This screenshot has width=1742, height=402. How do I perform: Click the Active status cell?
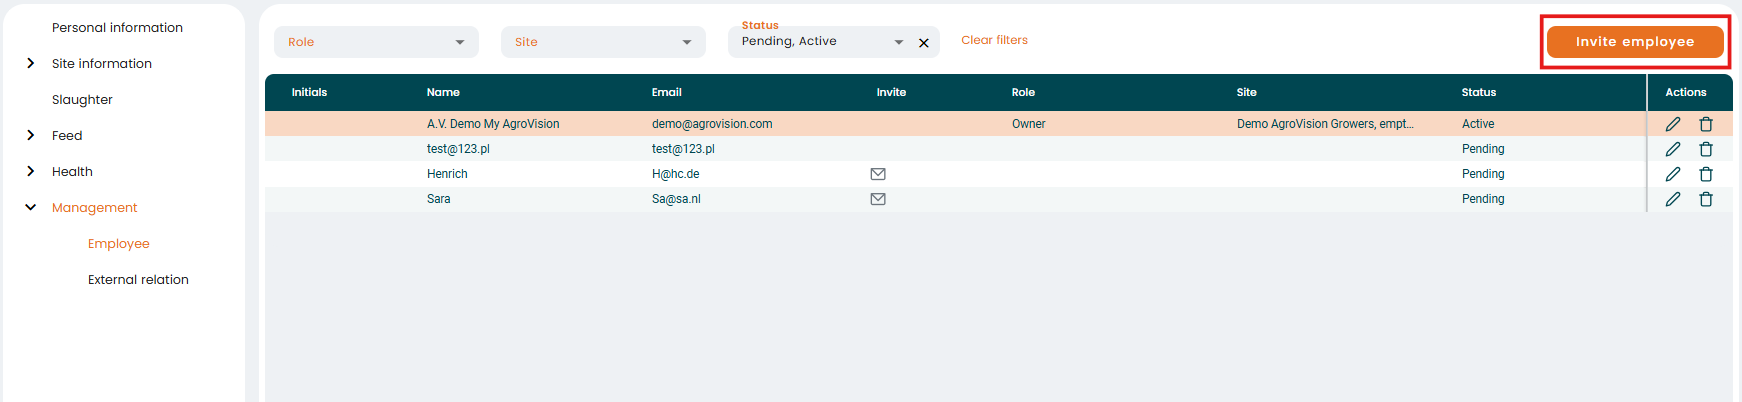click(1478, 124)
